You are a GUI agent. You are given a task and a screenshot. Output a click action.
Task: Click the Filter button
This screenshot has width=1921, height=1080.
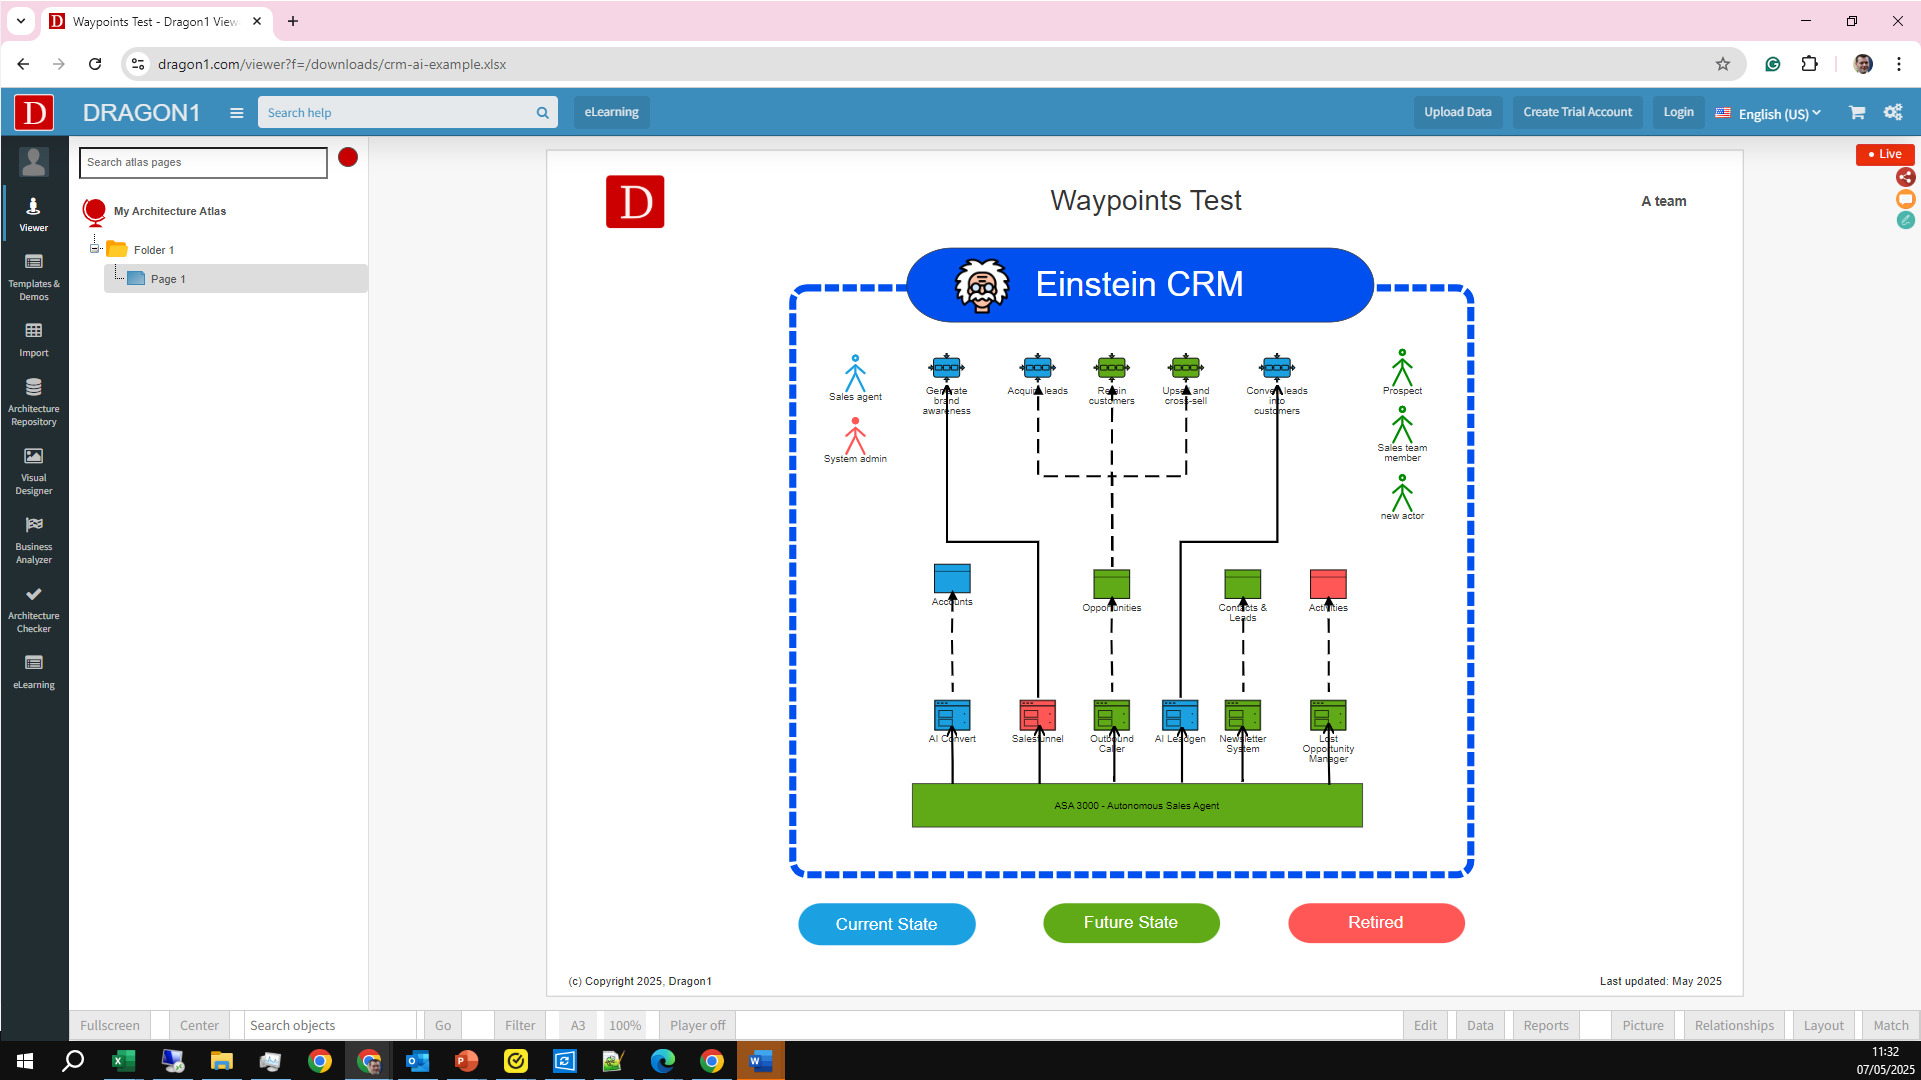point(520,1025)
